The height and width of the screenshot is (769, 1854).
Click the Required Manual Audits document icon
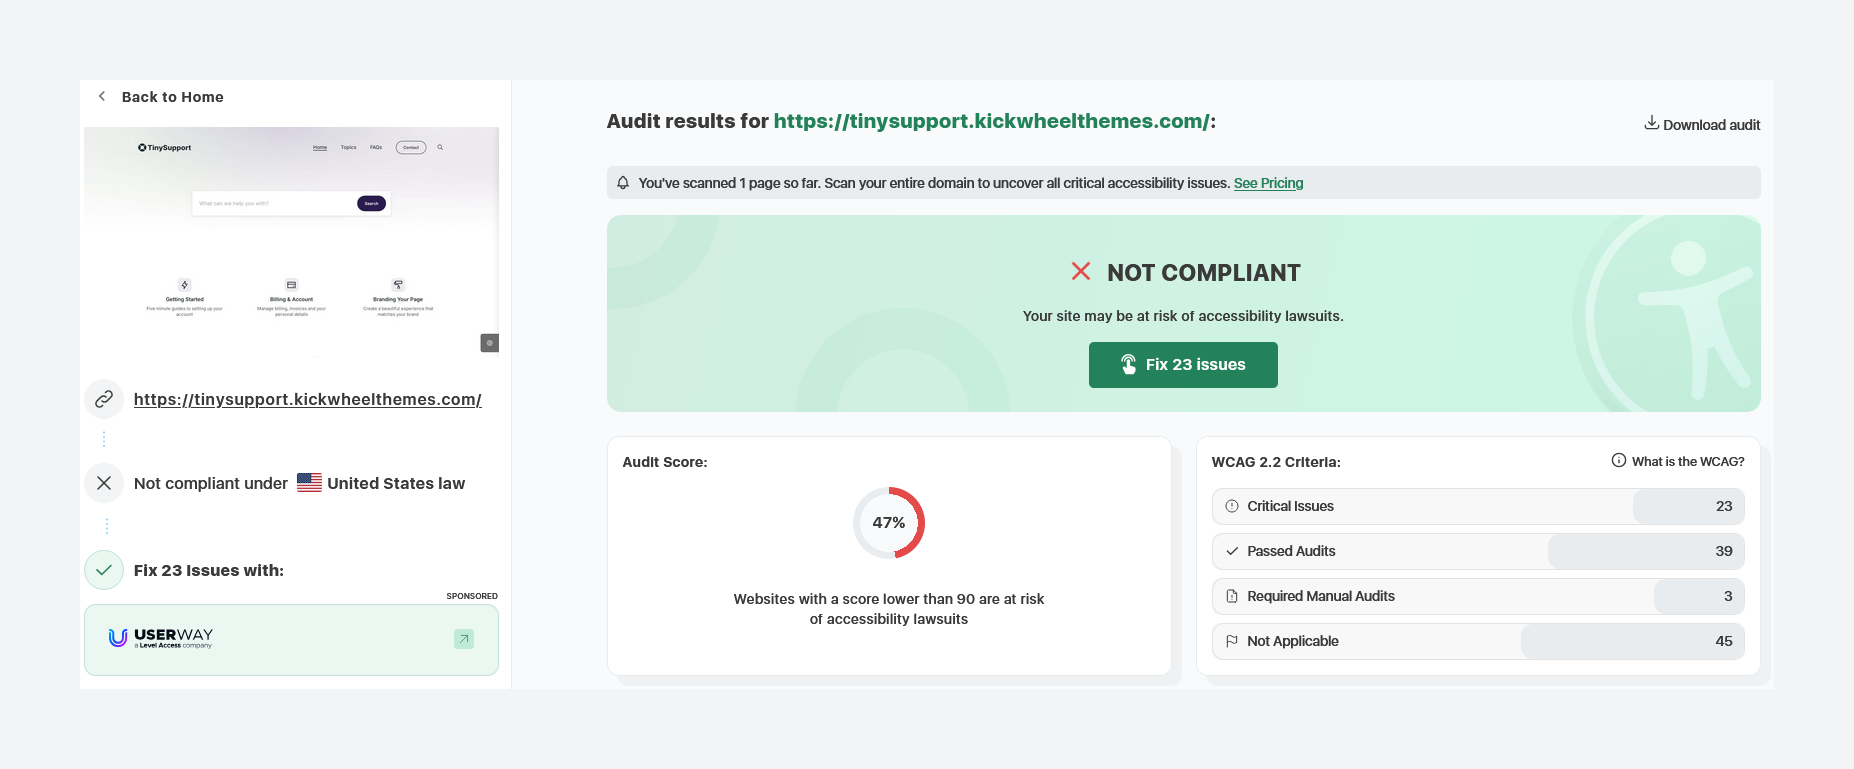(x=1232, y=596)
